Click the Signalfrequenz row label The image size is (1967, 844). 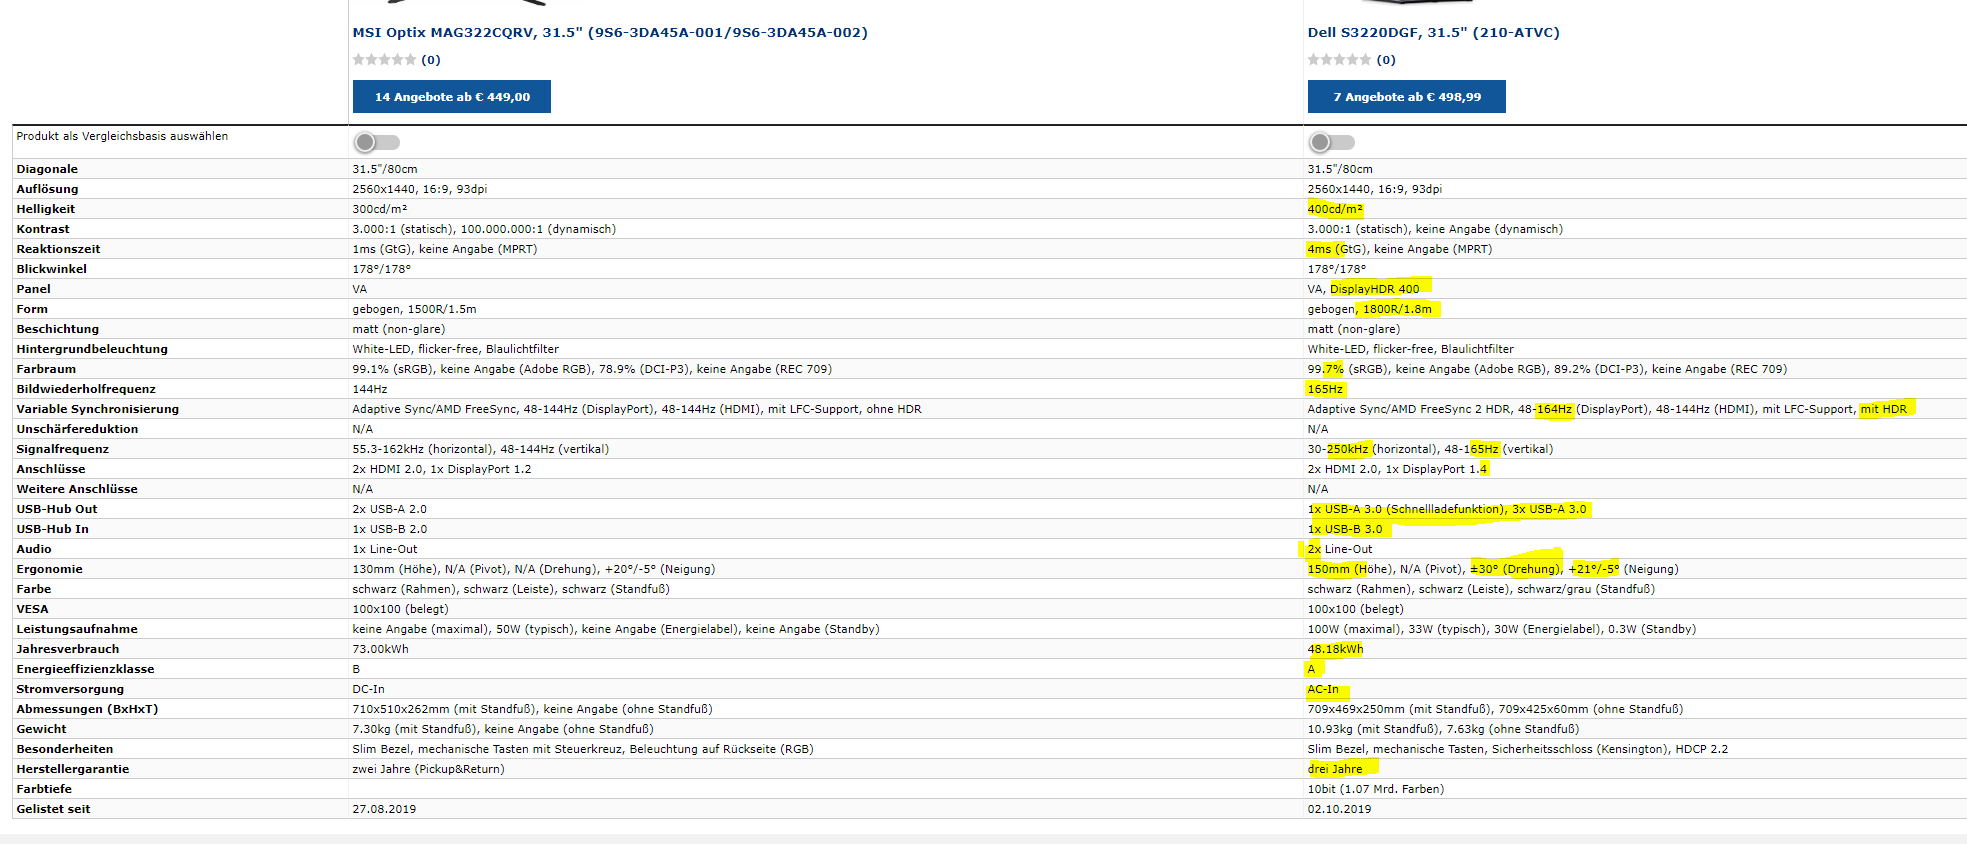(x=63, y=449)
